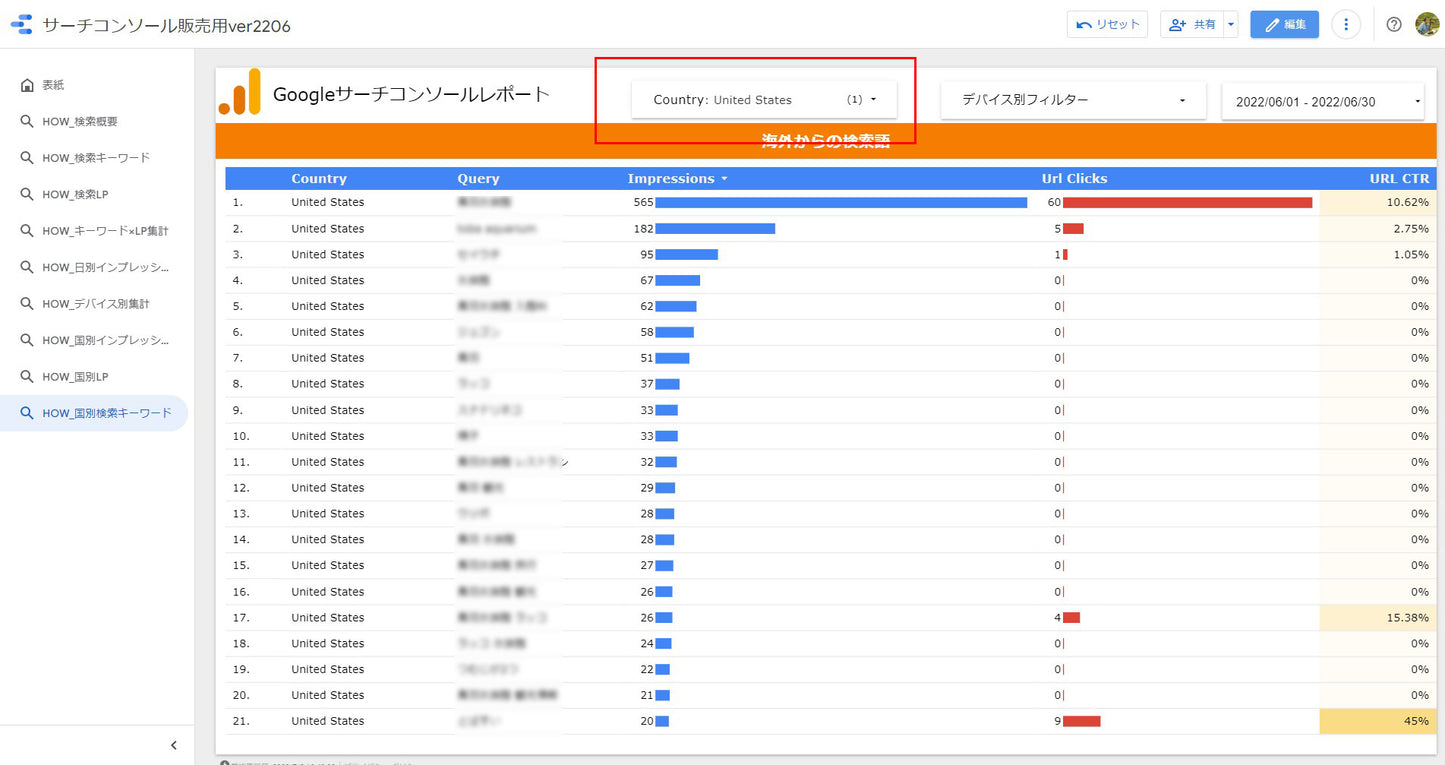Viewport: 1445px width, 765px height.
Task: Click the リセット button
Action: [1107, 24]
